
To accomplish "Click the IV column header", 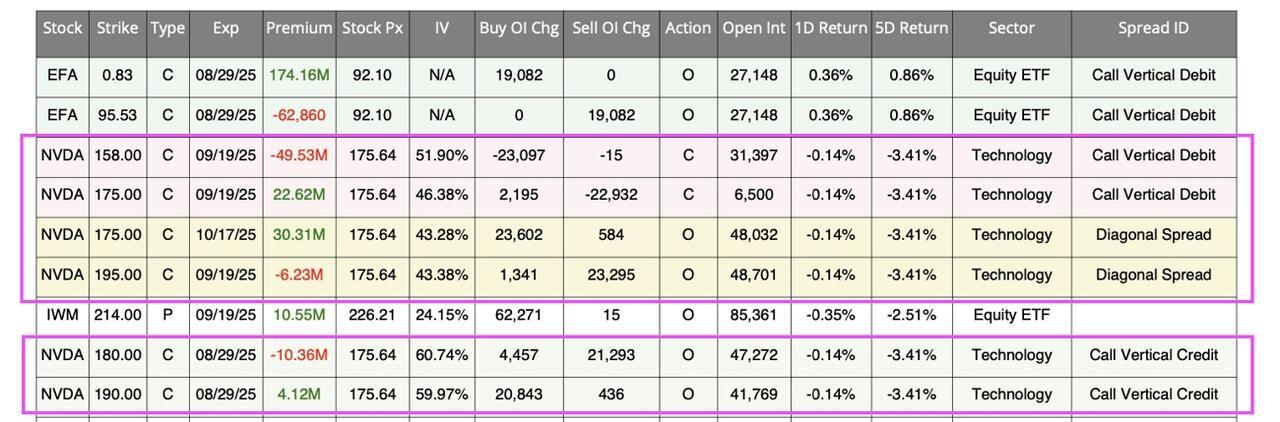I will point(441,28).
